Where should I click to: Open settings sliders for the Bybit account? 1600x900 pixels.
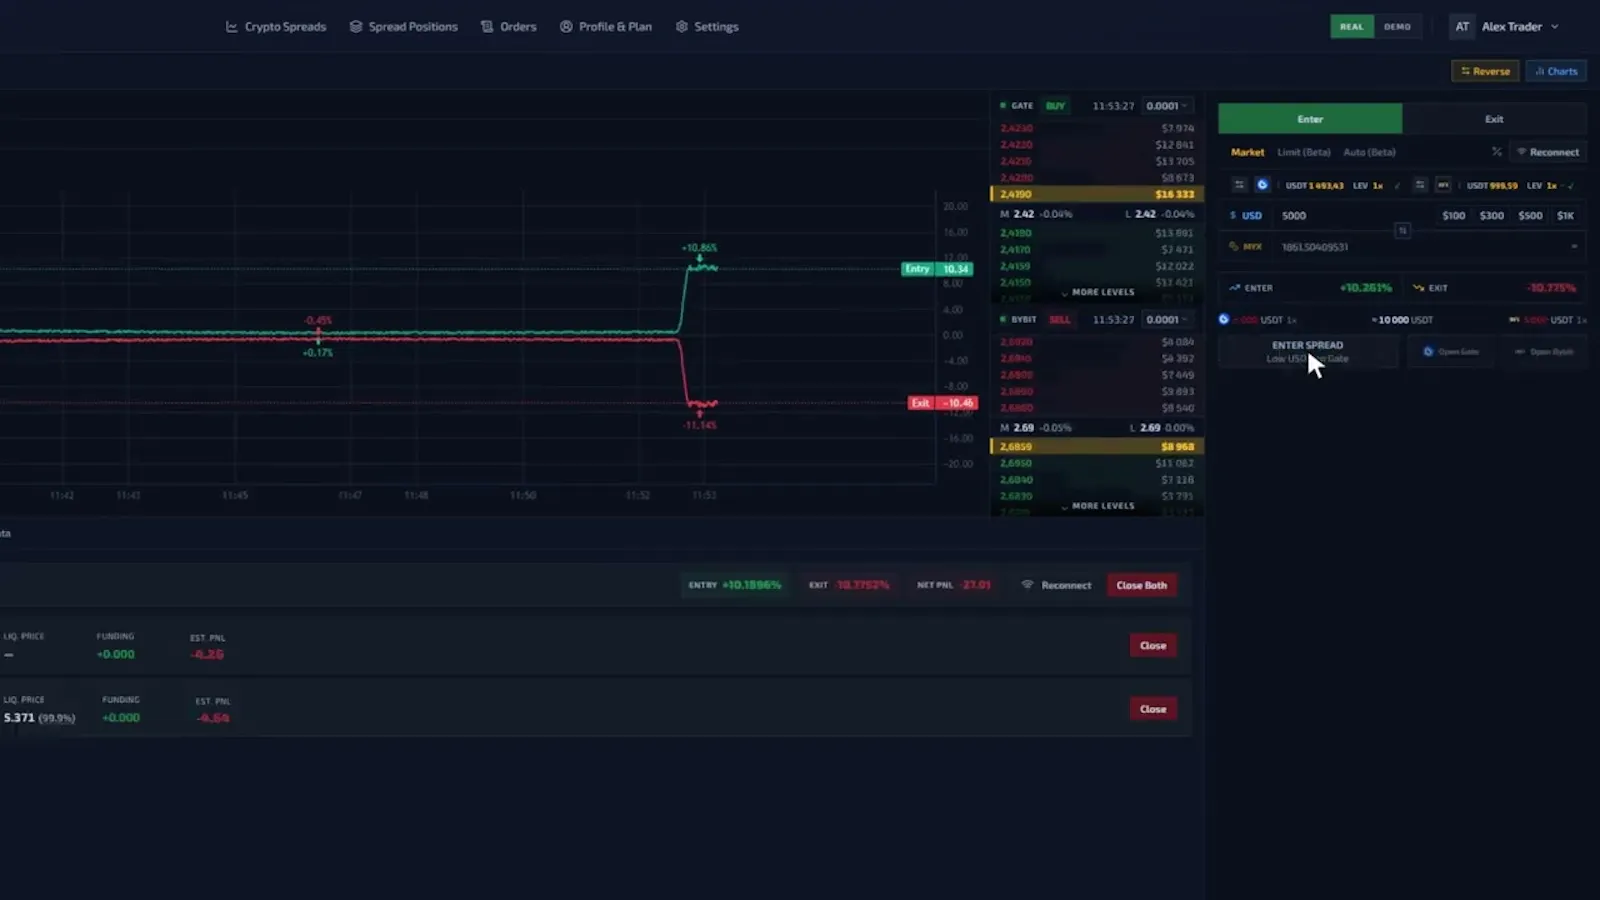pyautogui.click(x=1420, y=185)
